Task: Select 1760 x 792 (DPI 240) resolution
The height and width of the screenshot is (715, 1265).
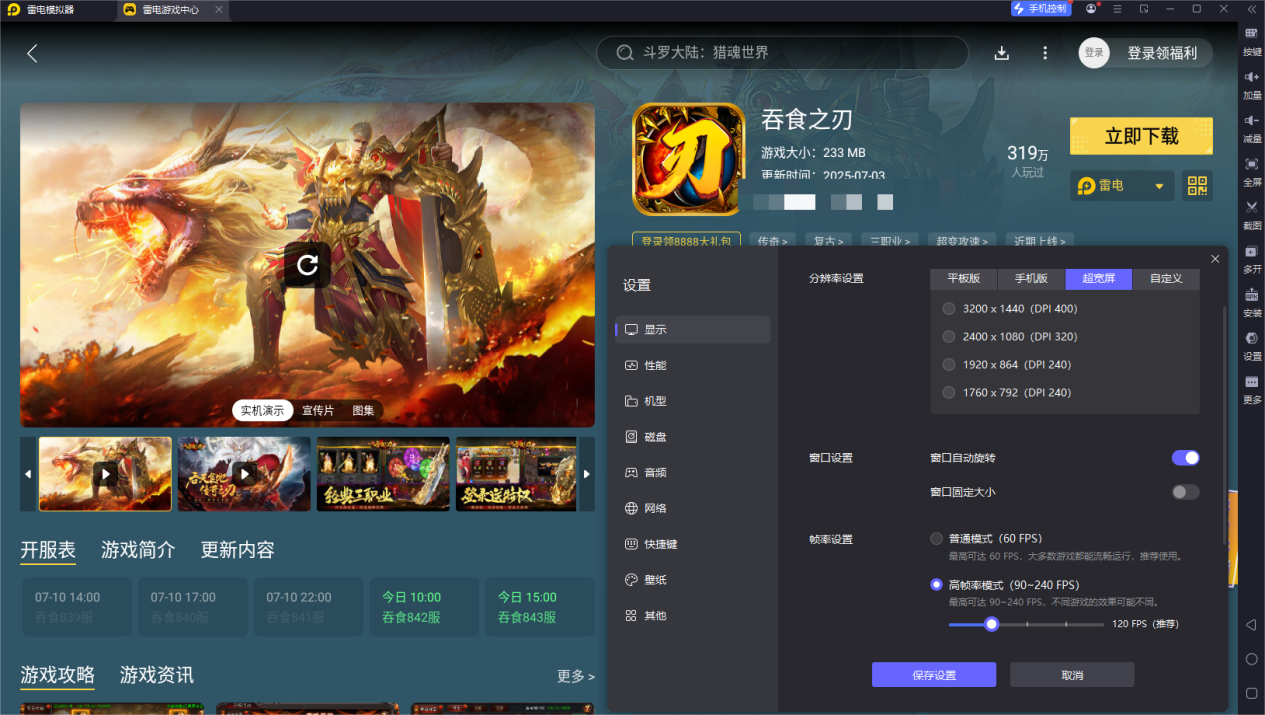Action: pos(949,393)
